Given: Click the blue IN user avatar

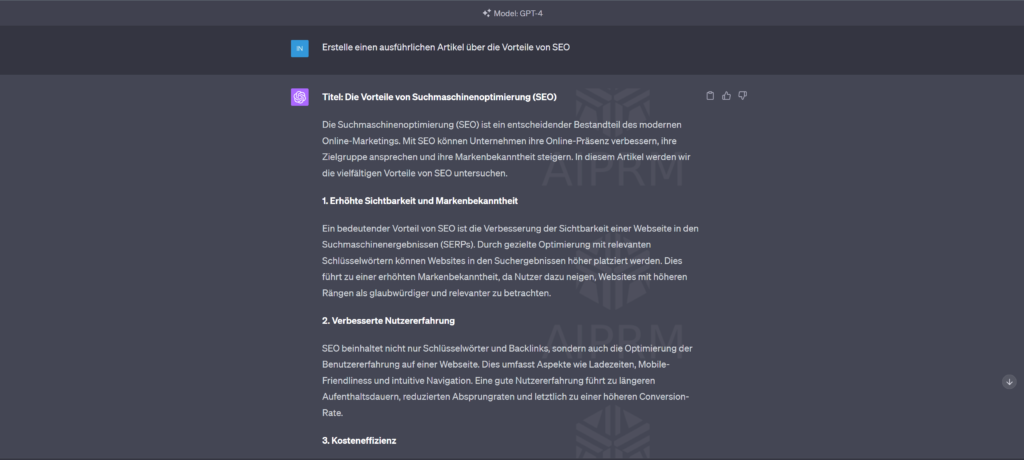Looking at the screenshot, I should pos(300,48).
